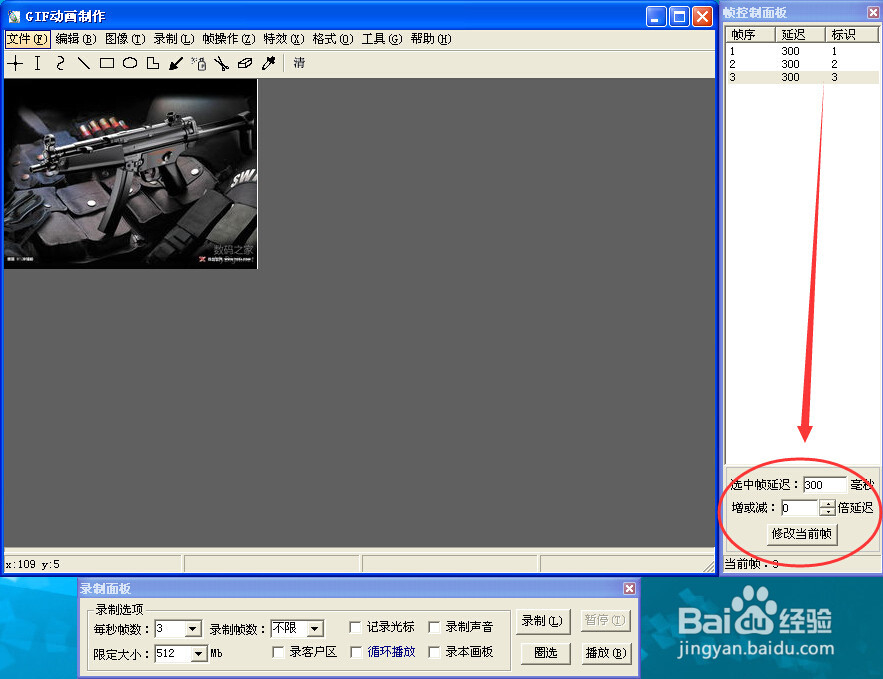Expand the 每秒帧数 dropdown
The height and width of the screenshot is (679, 883).
point(193,628)
